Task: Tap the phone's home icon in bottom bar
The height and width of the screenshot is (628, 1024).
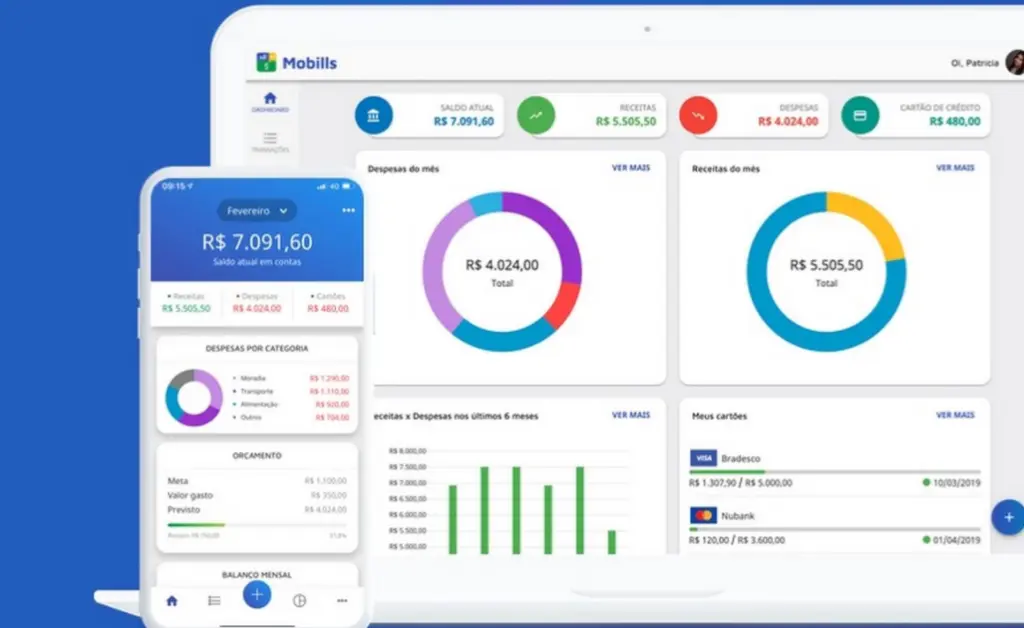Action: click(172, 601)
